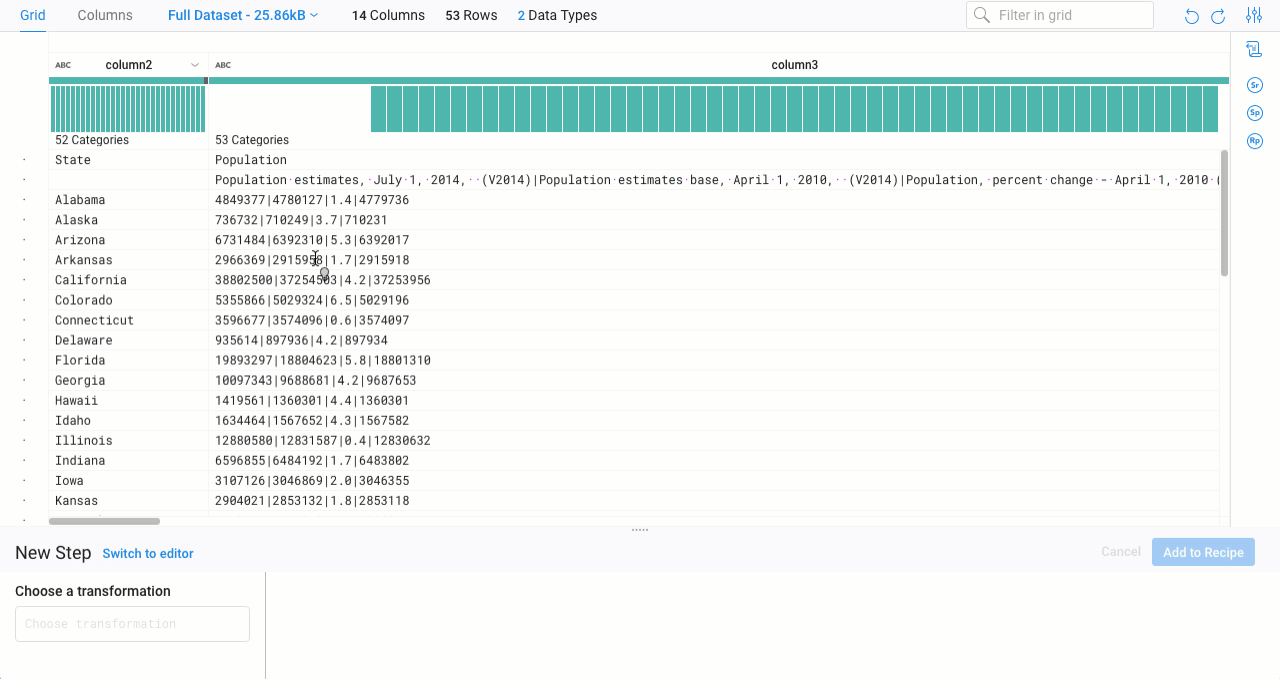Click the panel resize handle dots above New Step
The image size is (1280, 679).
(640, 530)
